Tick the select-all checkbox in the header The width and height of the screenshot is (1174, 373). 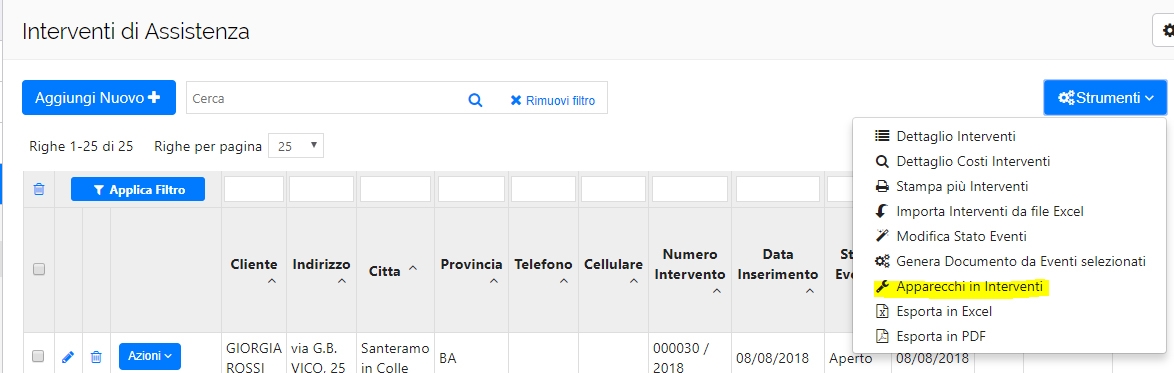tap(39, 270)
